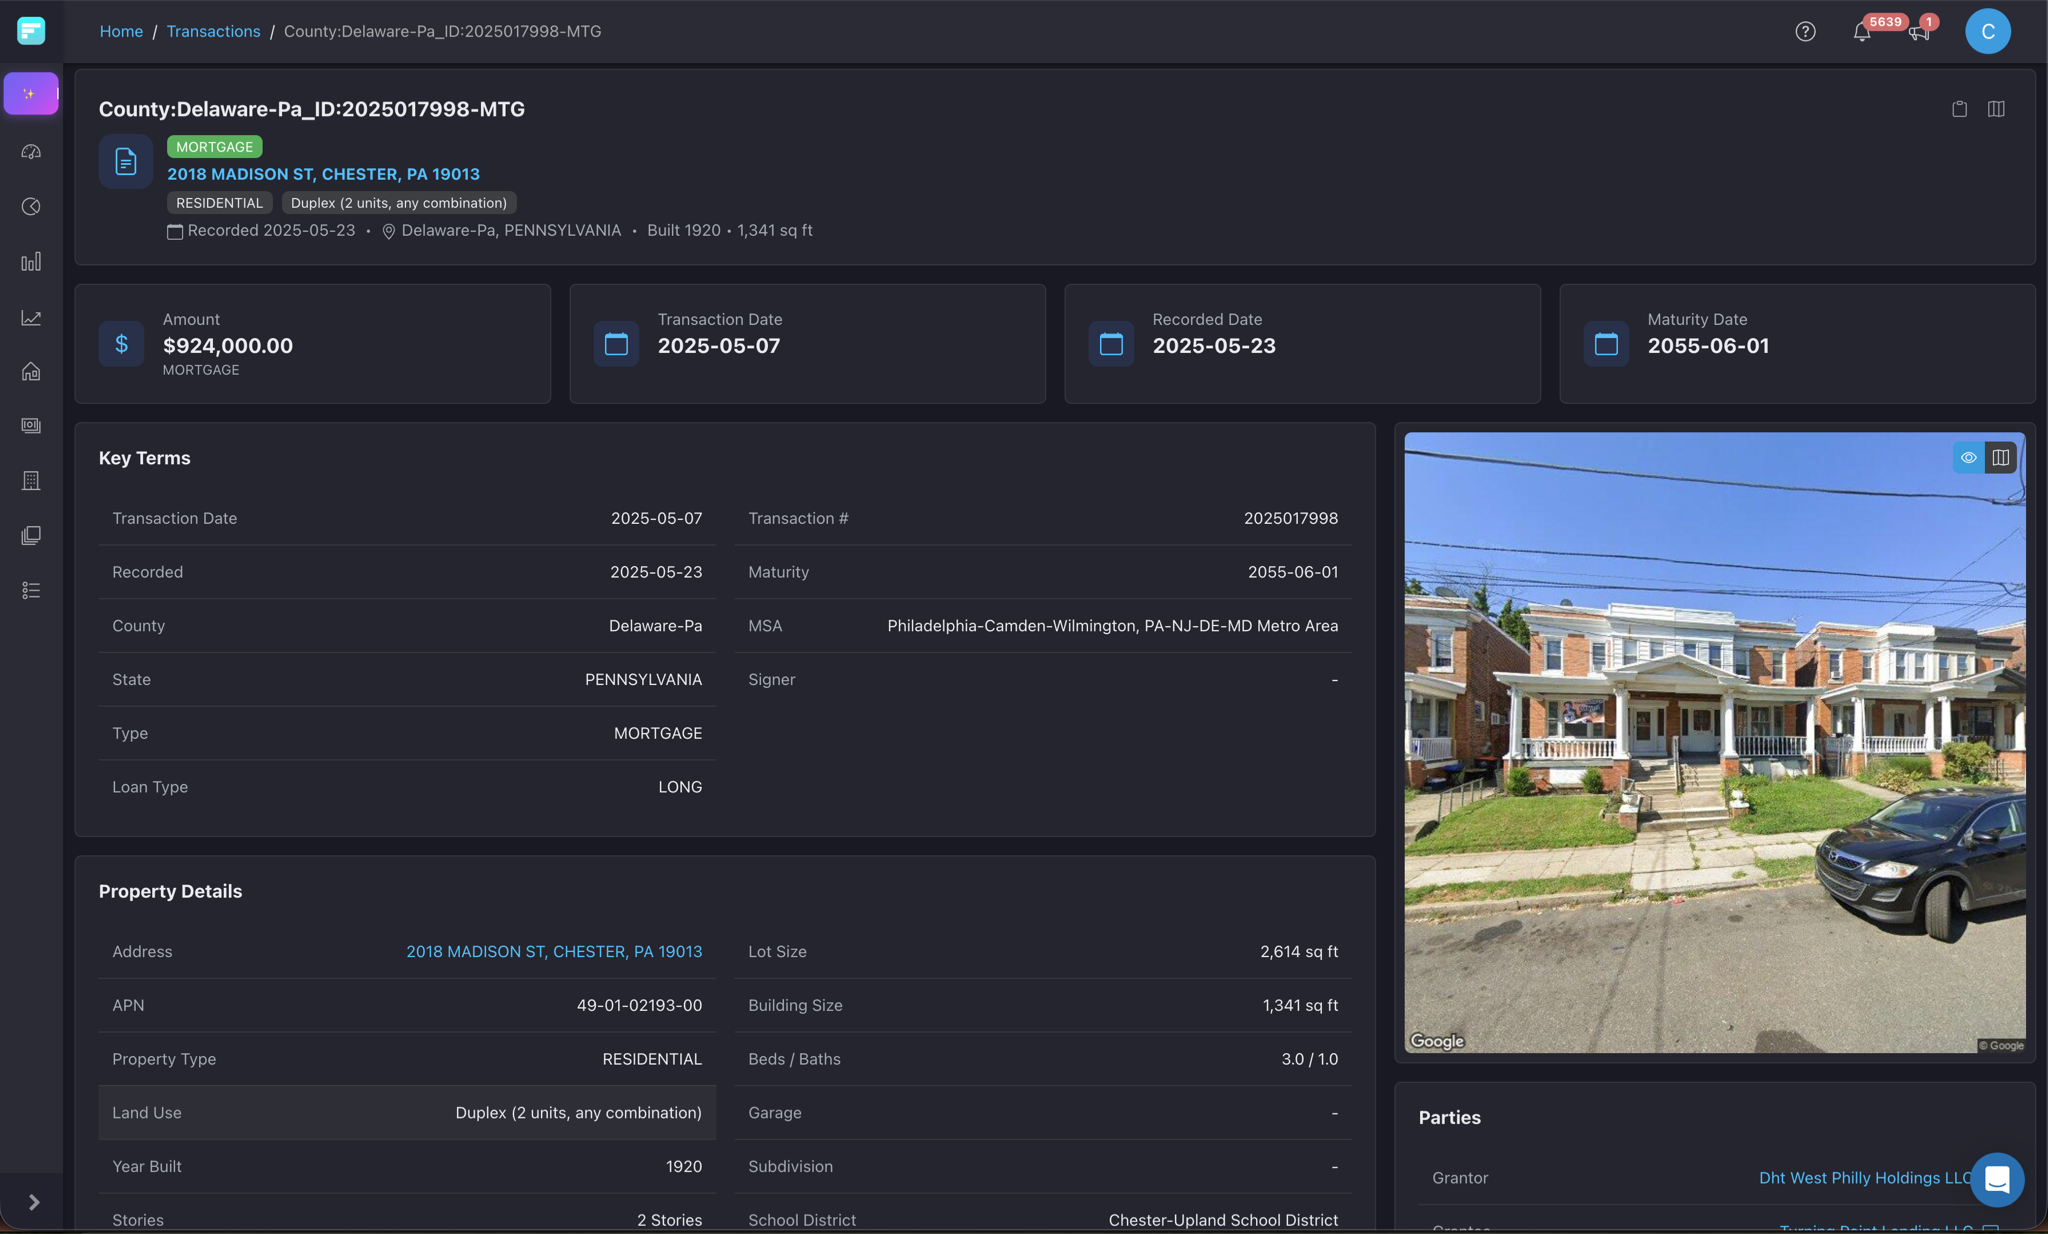Open user avatar menu labeled C
The width and height of the screenshot is (2048, 1234).
[x=1987, y=32]
